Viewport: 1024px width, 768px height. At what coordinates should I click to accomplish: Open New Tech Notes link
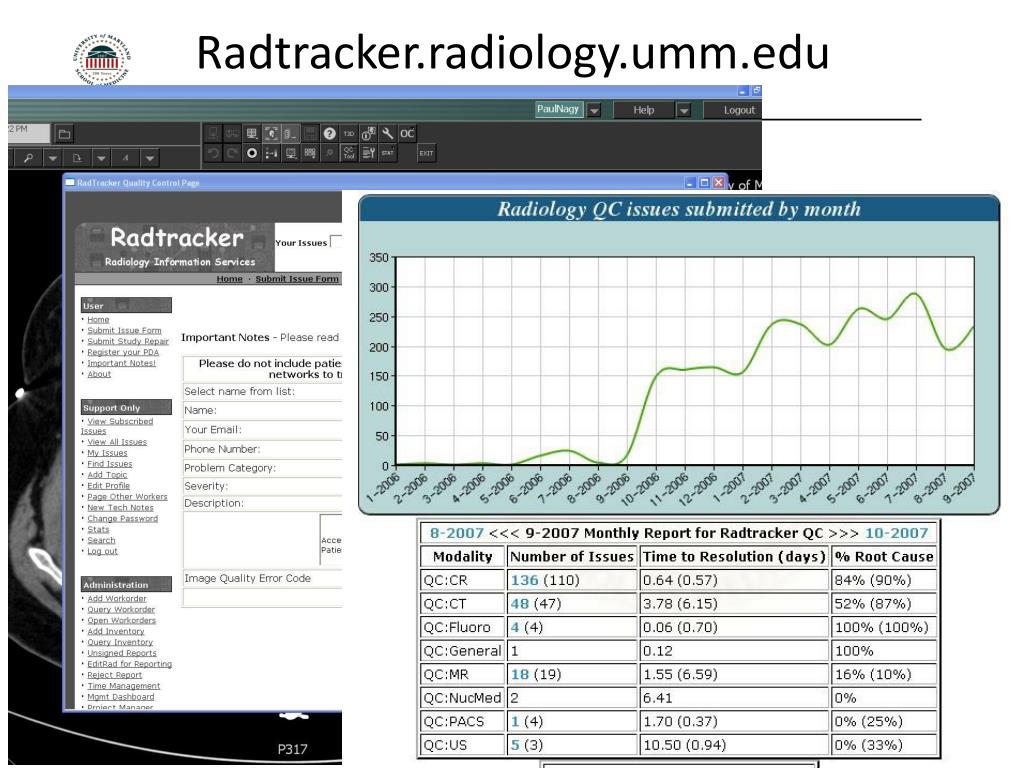tap(120, 507)
